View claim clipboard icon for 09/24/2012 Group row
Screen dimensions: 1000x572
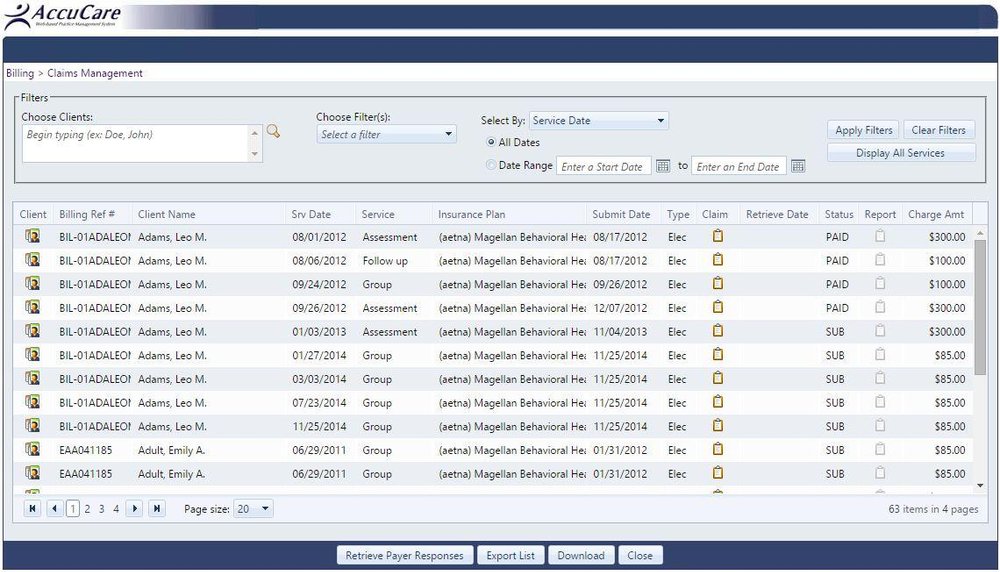click(x=717, y=283)
